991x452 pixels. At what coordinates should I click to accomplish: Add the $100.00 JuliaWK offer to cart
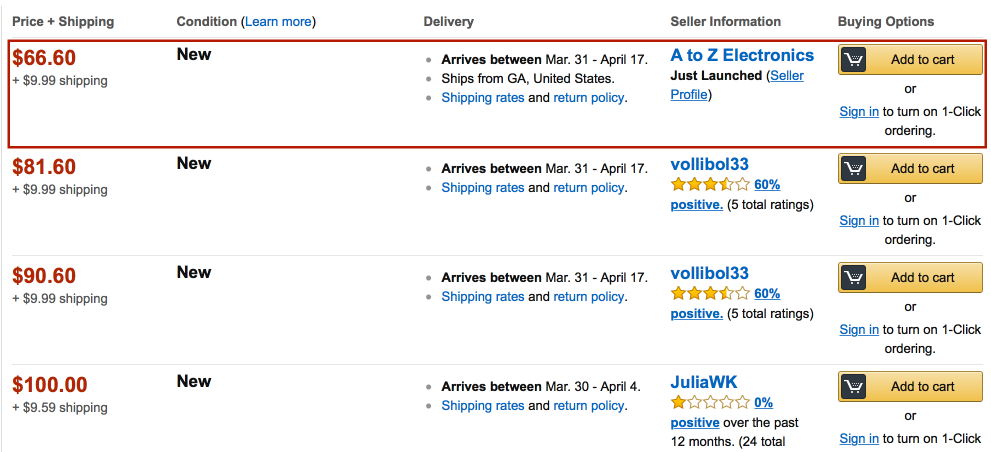point(910,386)
